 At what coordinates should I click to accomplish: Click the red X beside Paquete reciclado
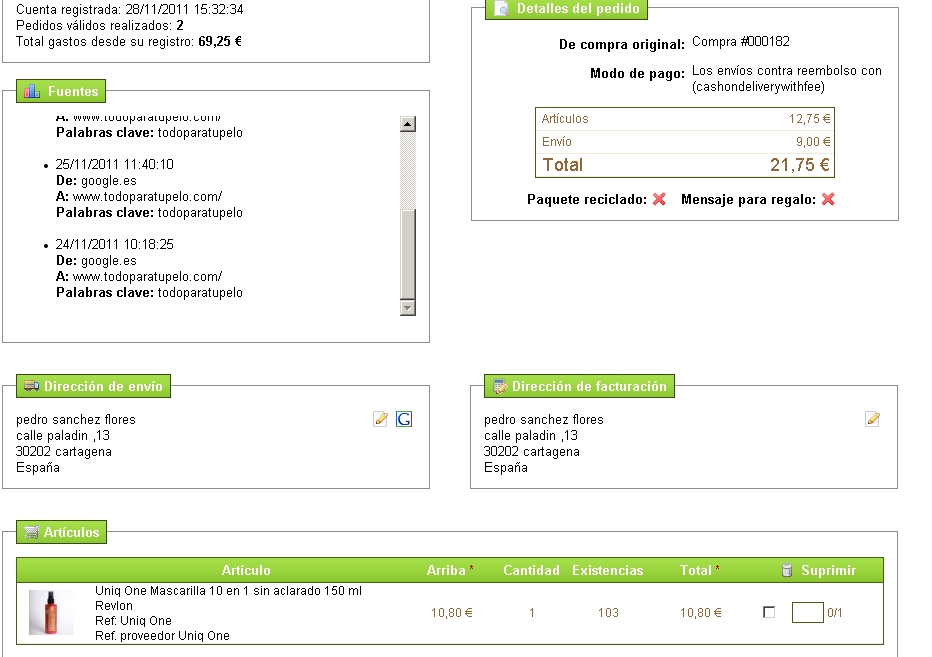coord(659,199)
